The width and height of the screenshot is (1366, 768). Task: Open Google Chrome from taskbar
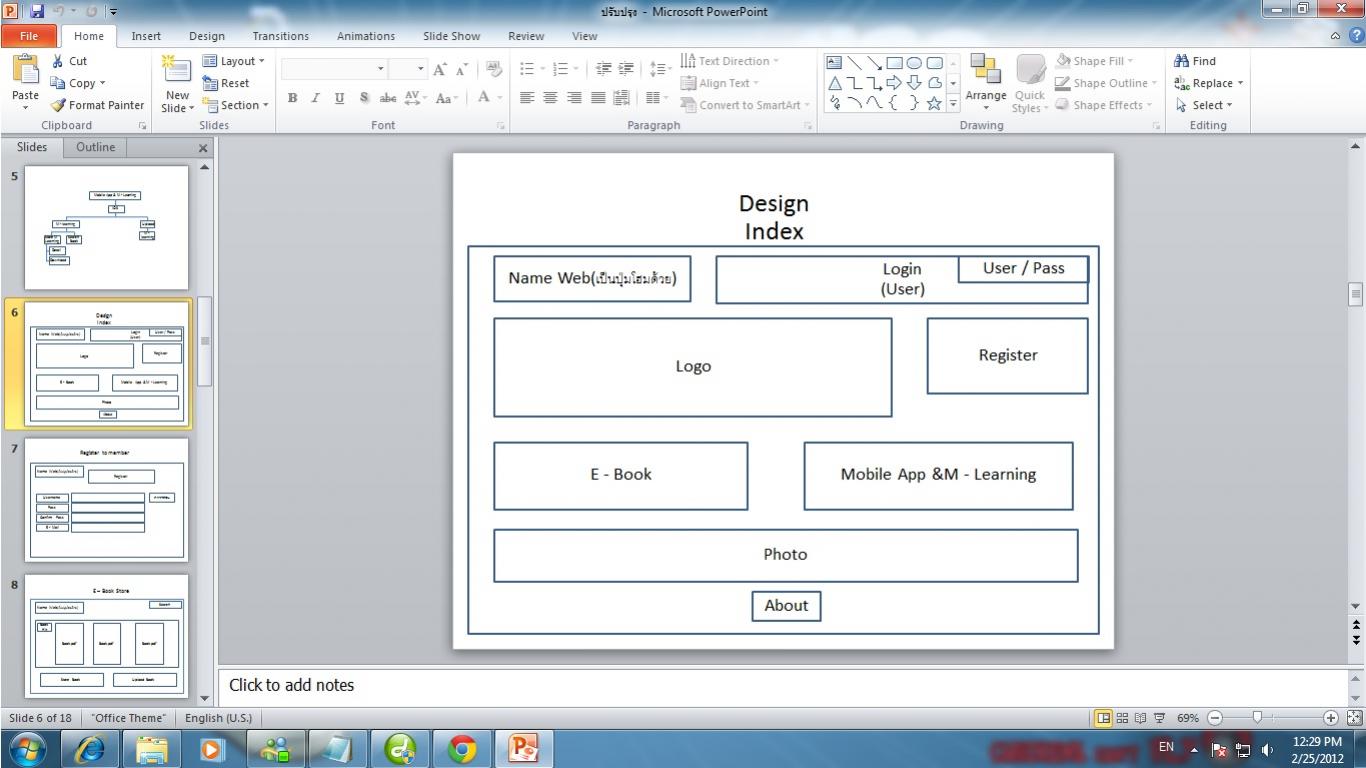pyautogui.click(x=462, y=748)
